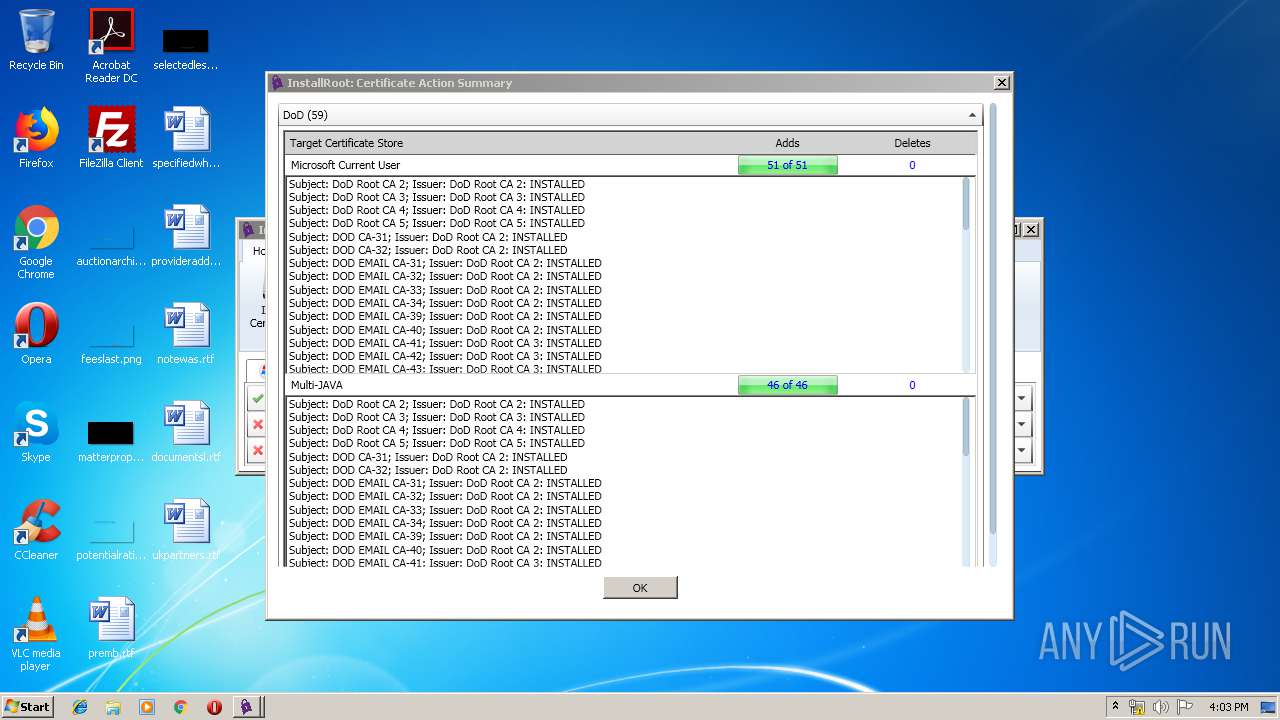Open the Start menu

28,707
